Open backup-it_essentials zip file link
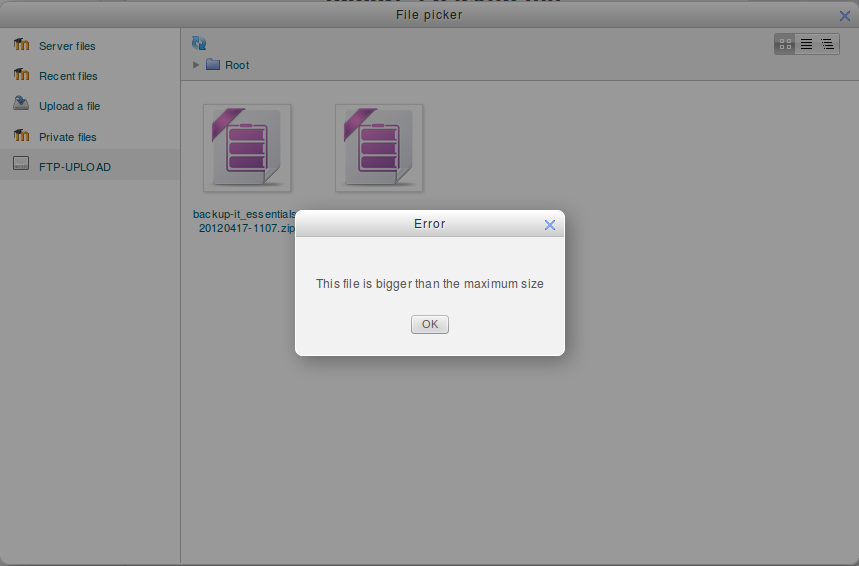Screen dimensions: 859x566 (244, 221)
